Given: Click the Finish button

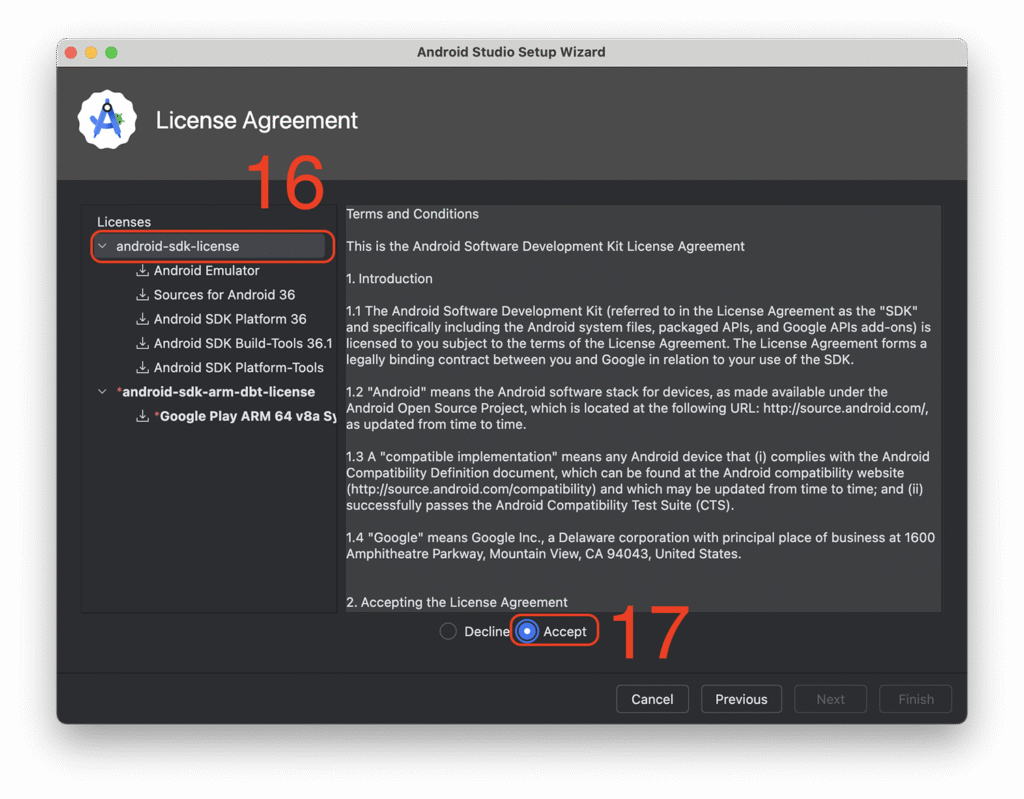Looking at the screenshot, I should pyautogui.click(x=915, y=699).
